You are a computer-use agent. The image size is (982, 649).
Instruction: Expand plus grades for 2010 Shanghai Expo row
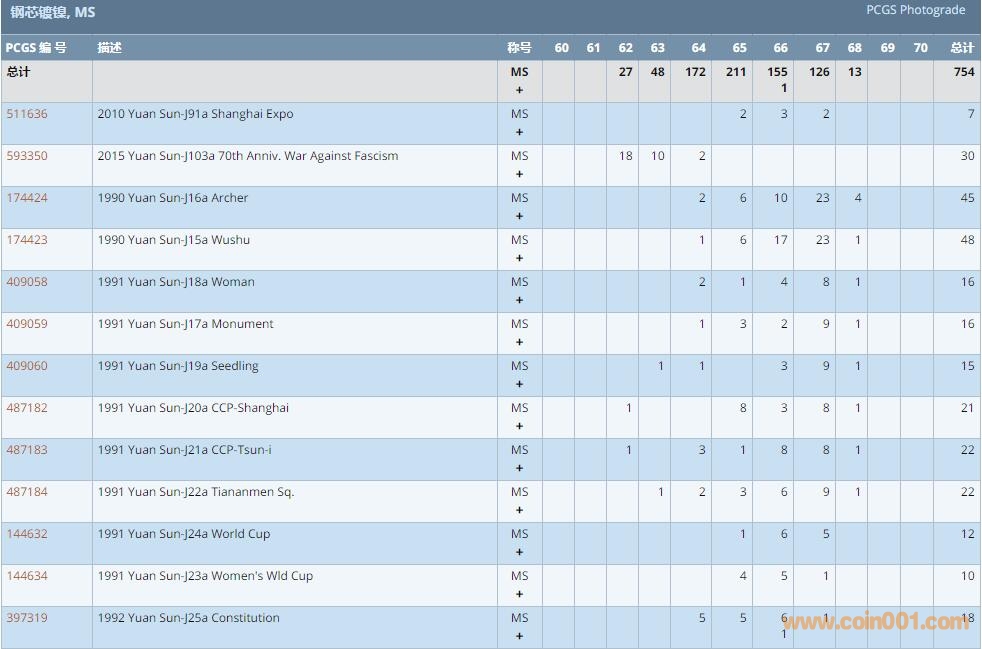pyautogui.click(x=519, y=132)
